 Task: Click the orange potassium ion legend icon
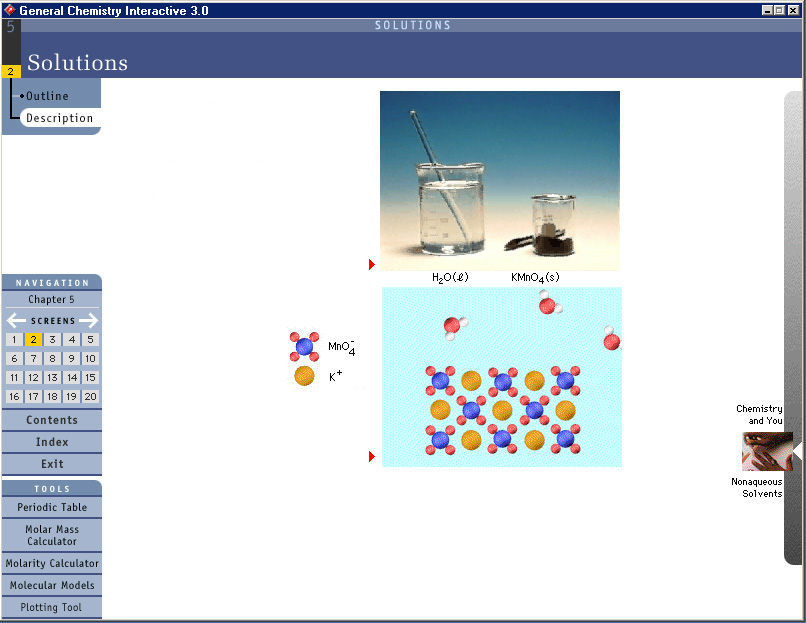click(304, 376)
